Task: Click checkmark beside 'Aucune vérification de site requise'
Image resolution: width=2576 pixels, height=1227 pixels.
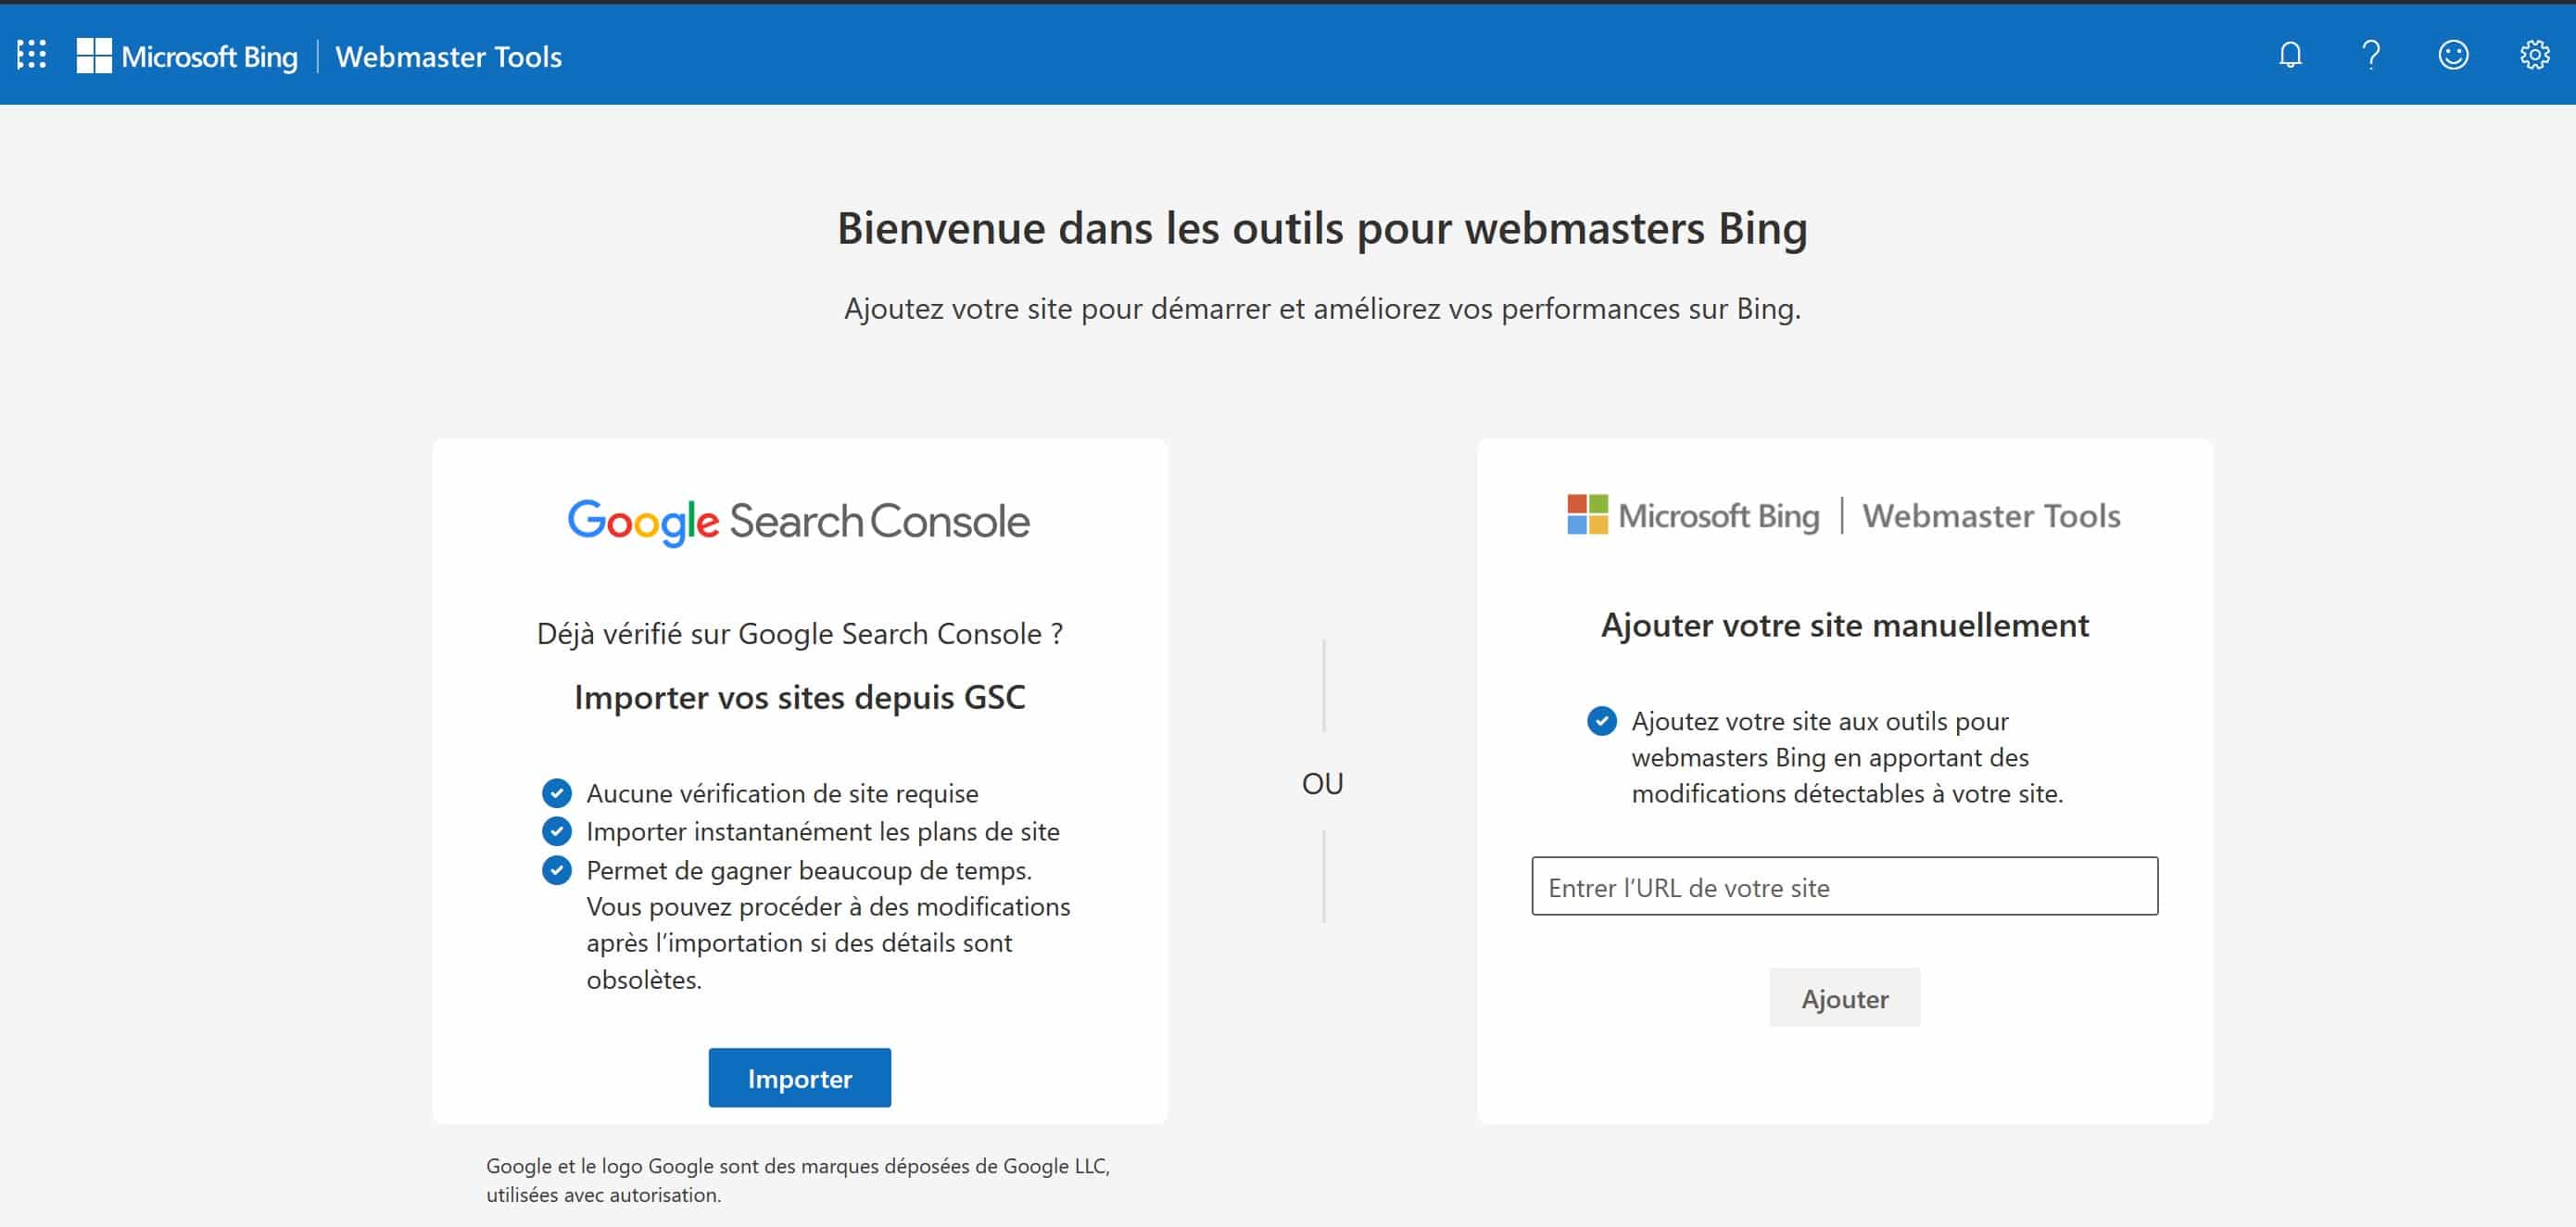Action: pos(557,793)
